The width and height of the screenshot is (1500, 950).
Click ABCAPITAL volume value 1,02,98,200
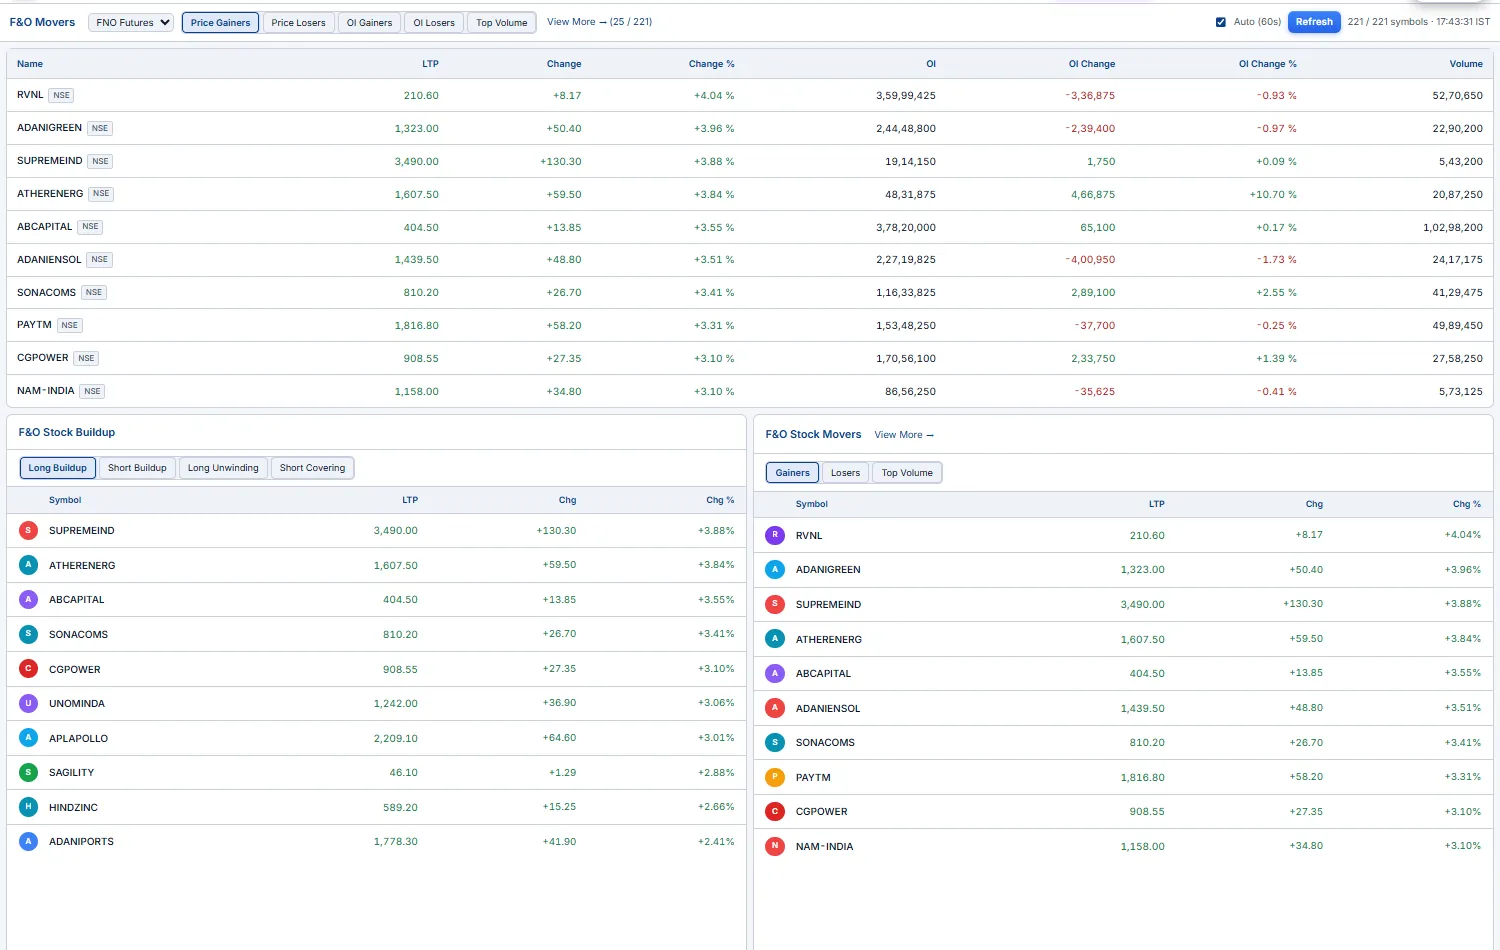tap(1453, 228)
